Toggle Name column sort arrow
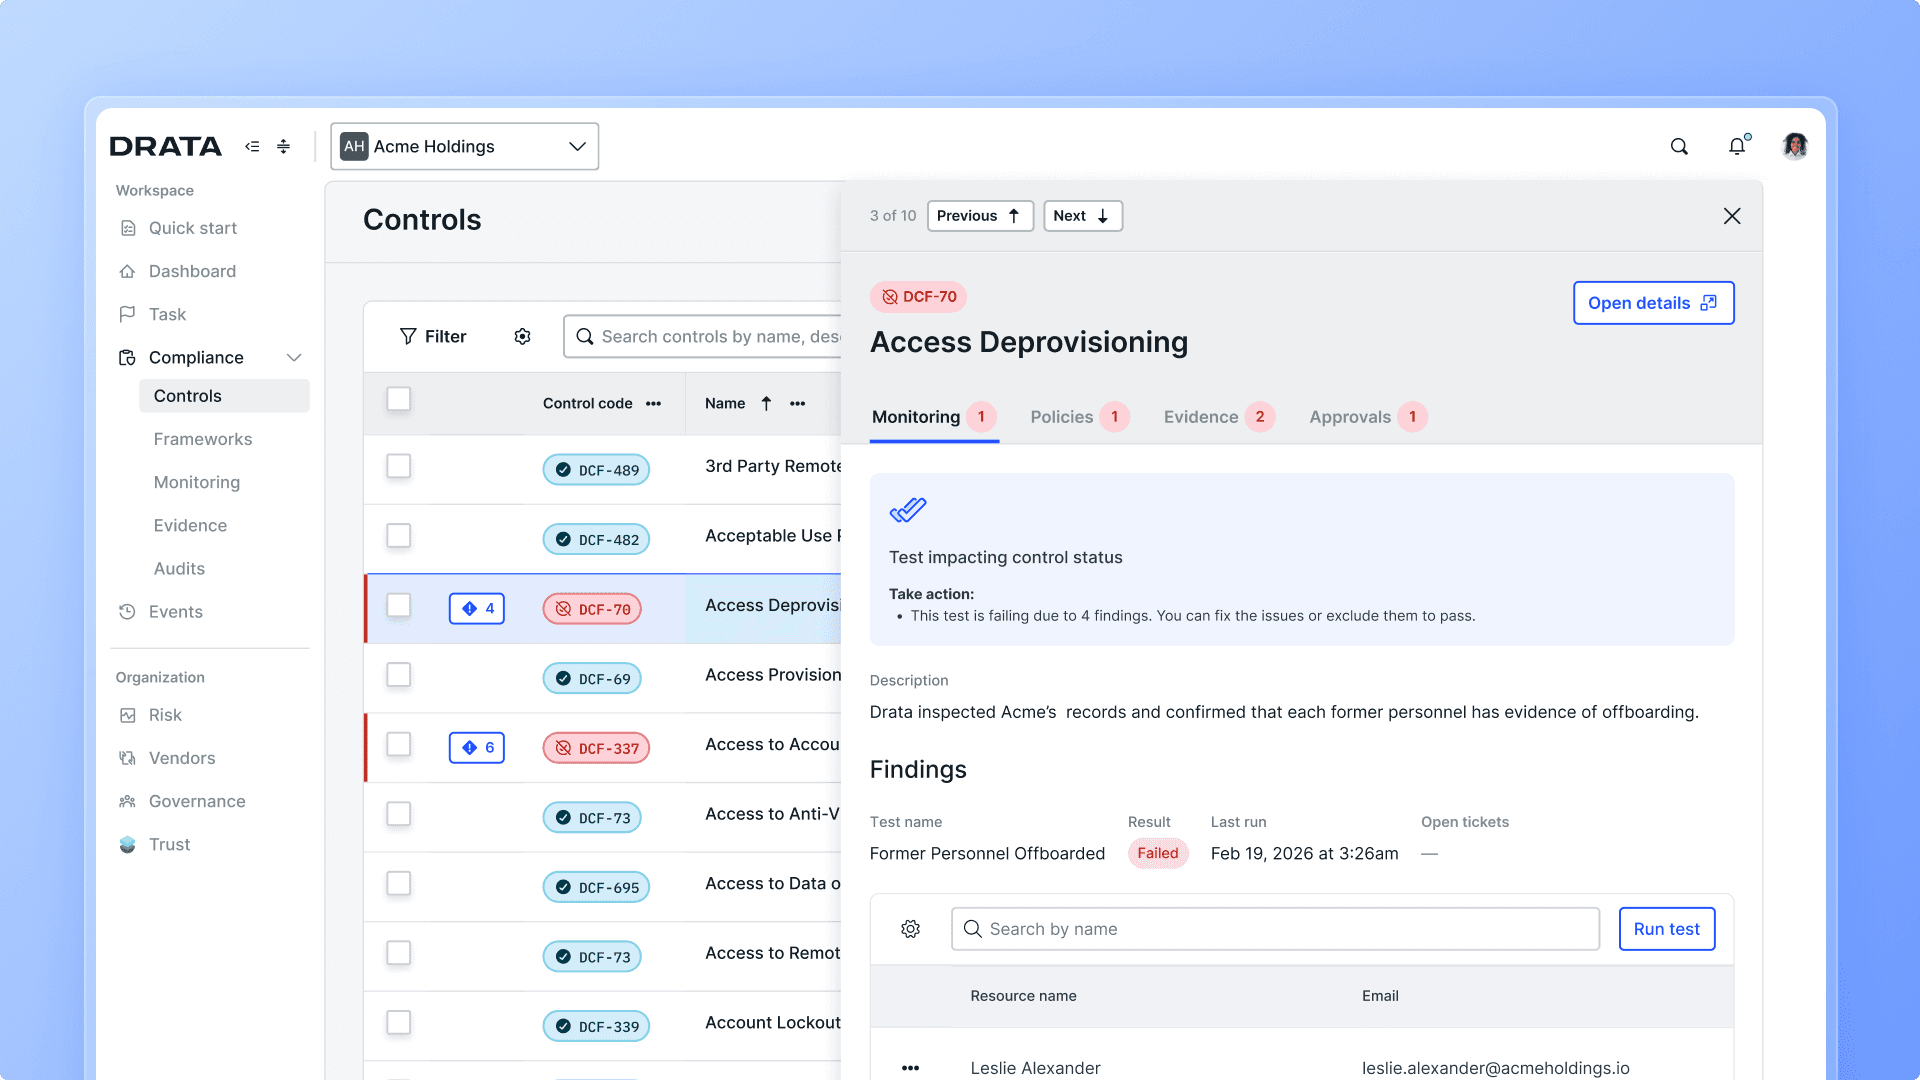The height and width of the screenshot is (1080, 1920). [x=766, y=403]
